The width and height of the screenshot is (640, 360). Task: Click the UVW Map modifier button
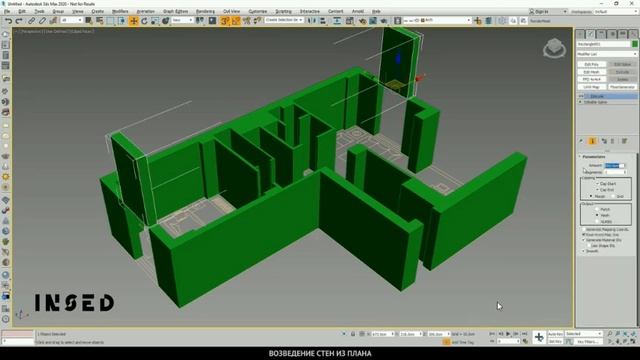click(591, 87)
